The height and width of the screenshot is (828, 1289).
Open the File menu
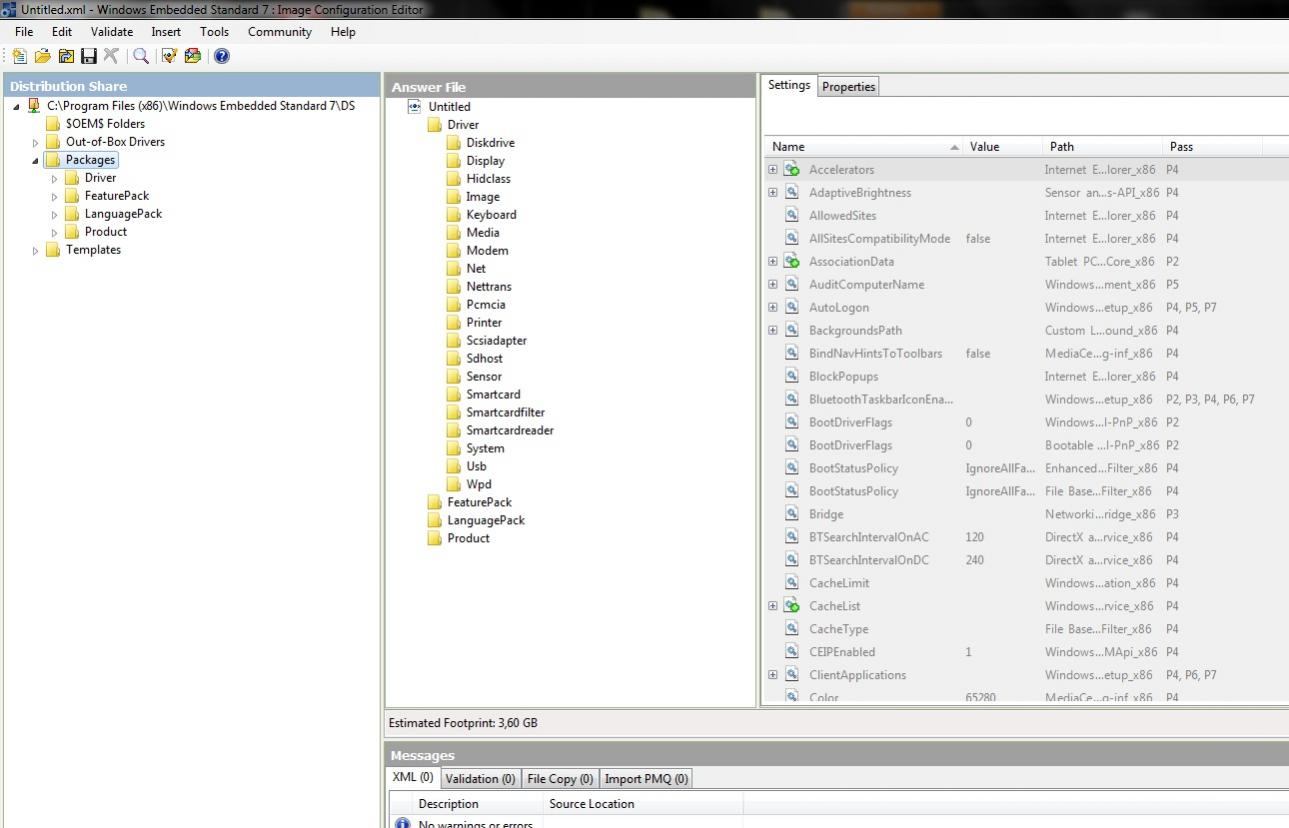pos(24,31)
